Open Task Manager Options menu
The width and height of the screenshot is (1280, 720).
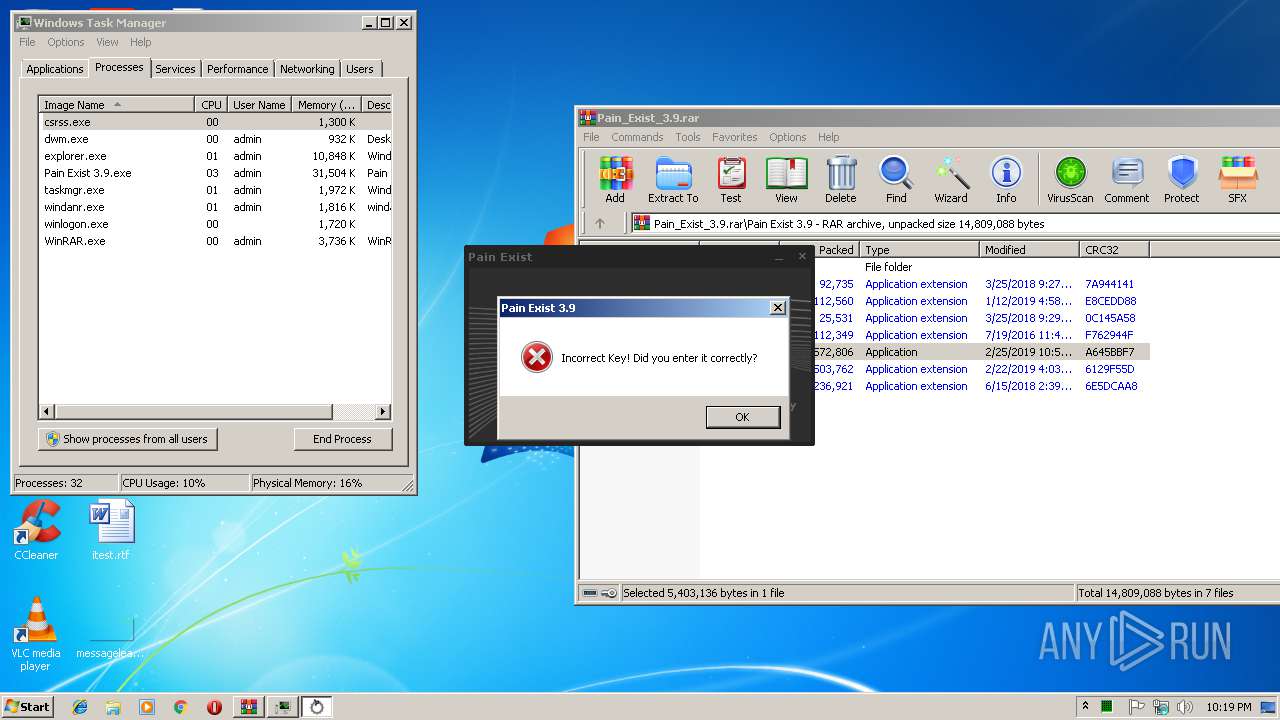[x=66, y=42]
